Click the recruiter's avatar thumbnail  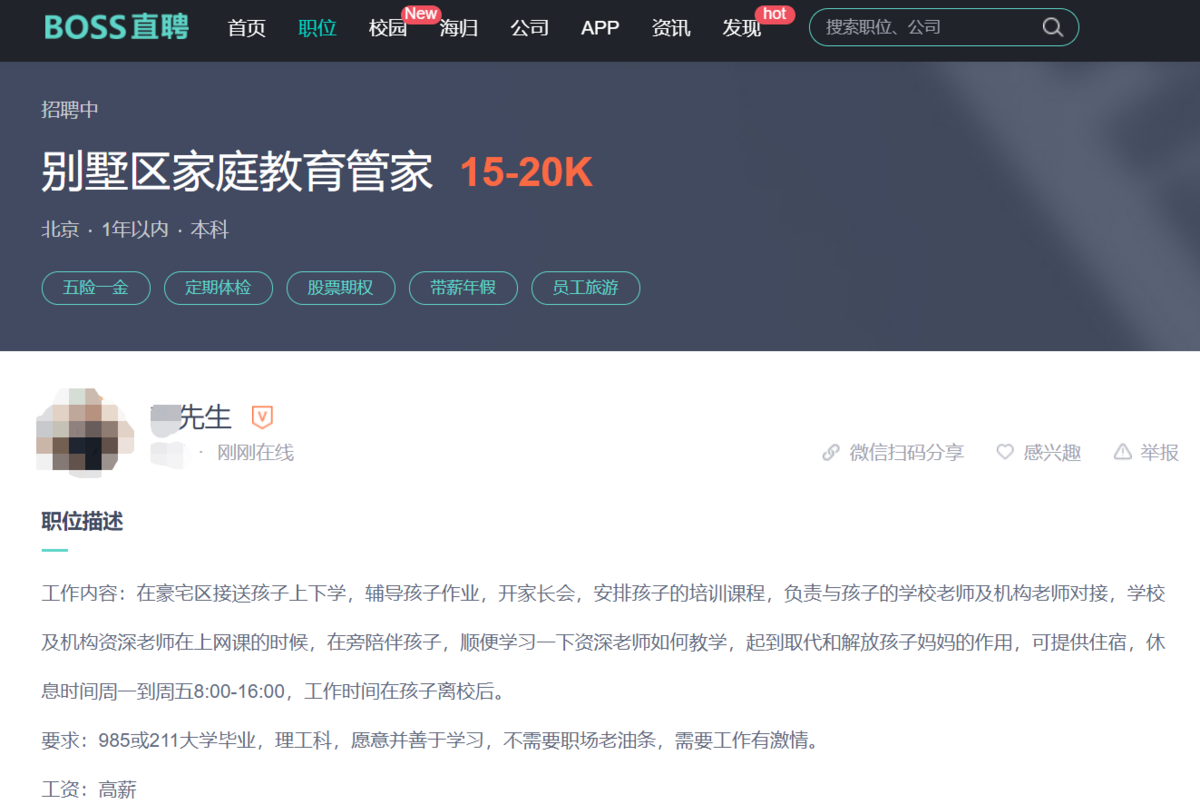(x=85, y=432)
